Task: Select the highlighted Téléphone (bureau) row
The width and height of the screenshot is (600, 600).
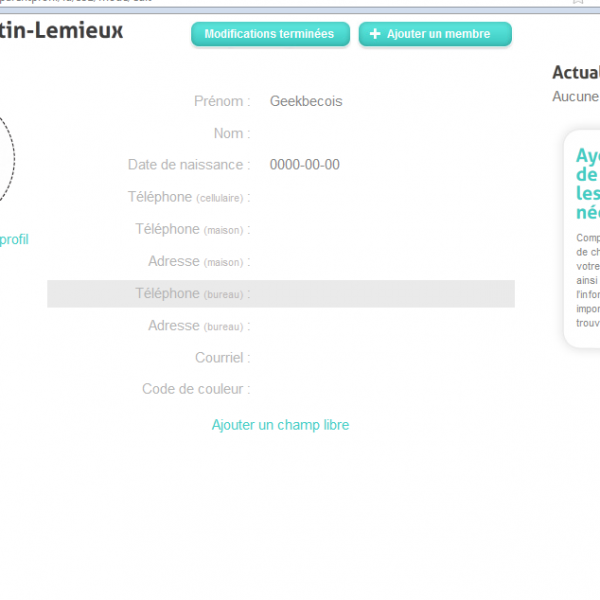Action: coord(280,293)
